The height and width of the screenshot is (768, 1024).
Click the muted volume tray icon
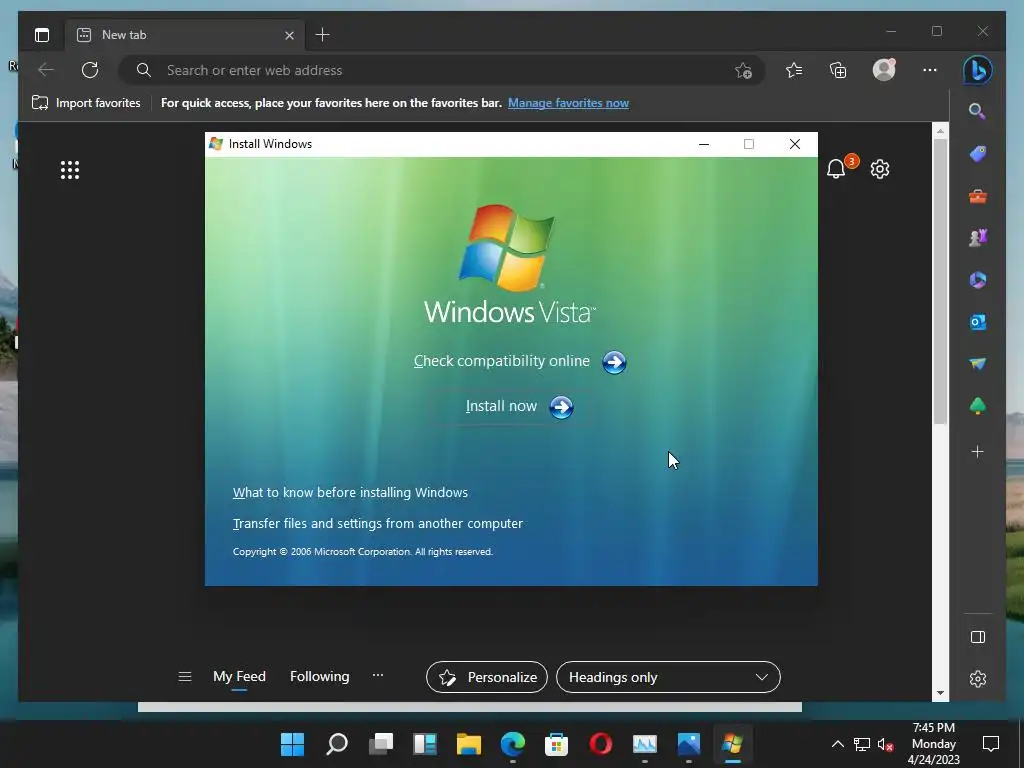coord(886,744)
